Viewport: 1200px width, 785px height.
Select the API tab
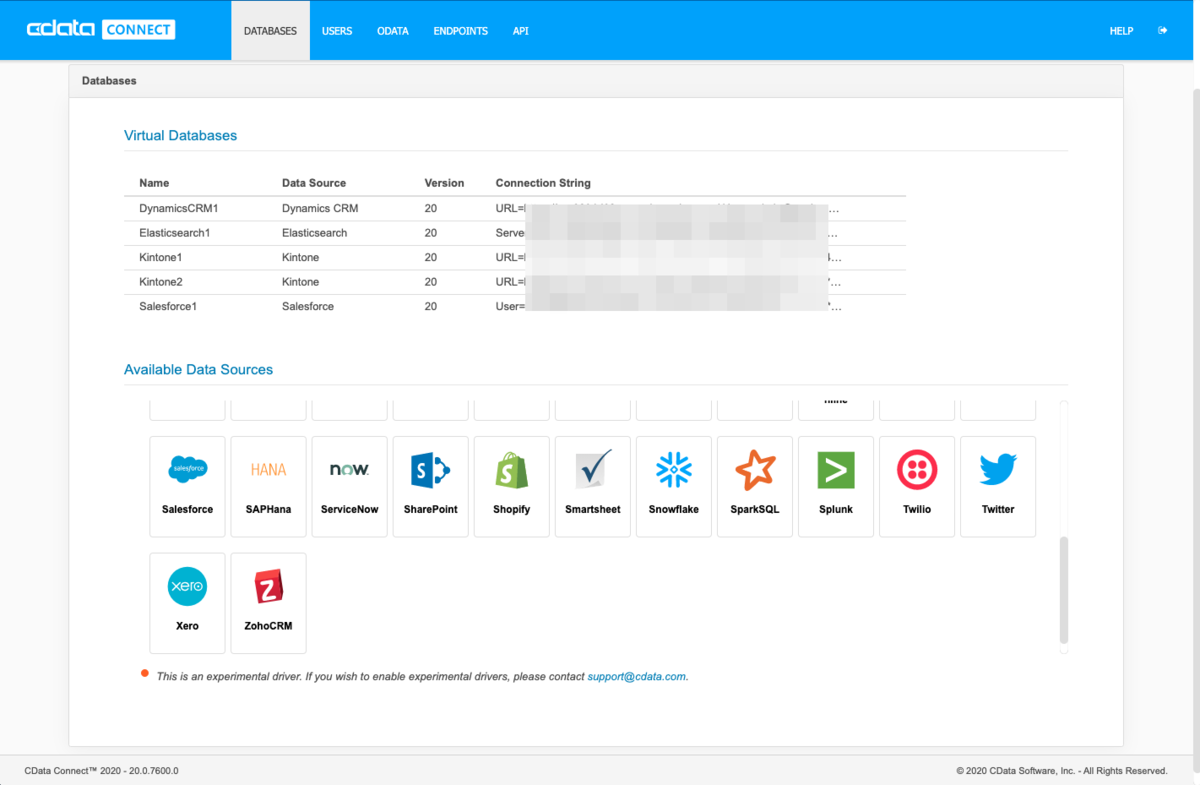(x=521, y=31)
